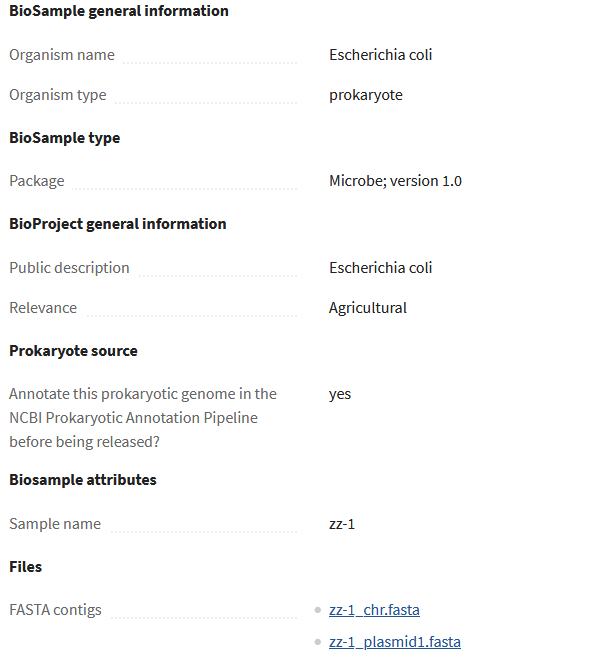Viewport: 589px width, 665px height.
Task: Click the Microbe; version 1.0 package value
Action: (395, 181)
